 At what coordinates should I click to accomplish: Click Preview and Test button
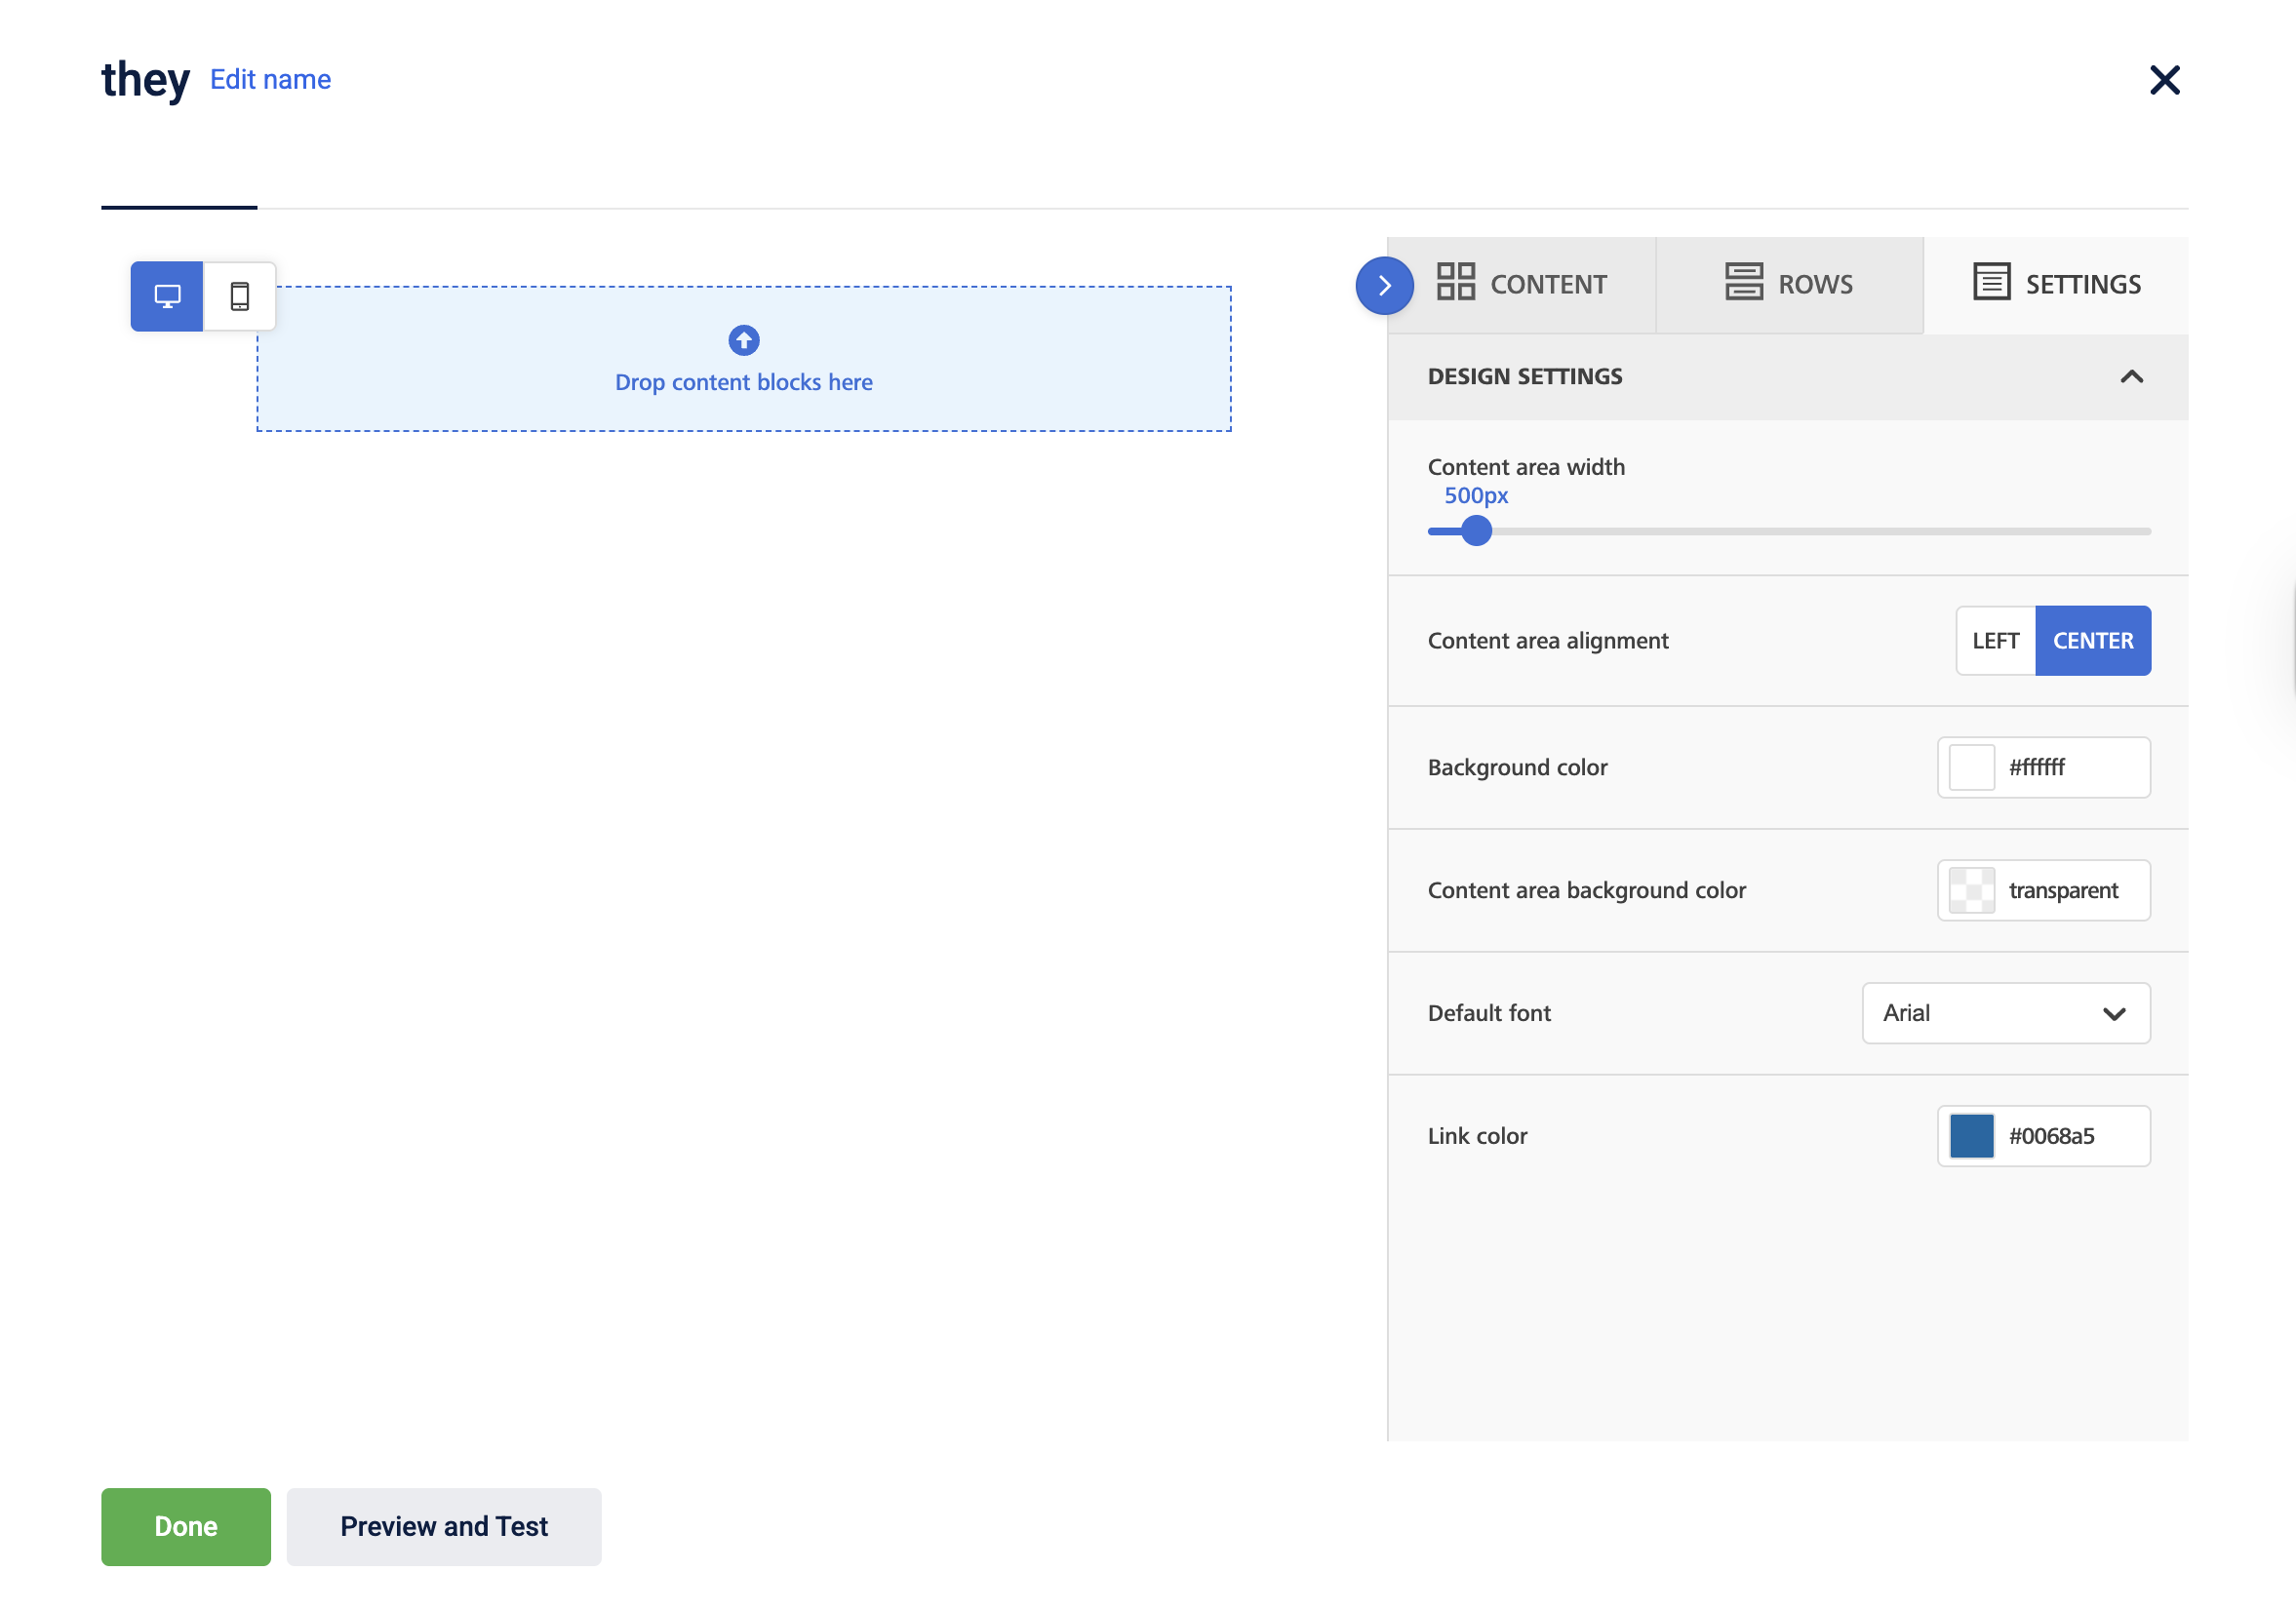(x=444, y=1526)
